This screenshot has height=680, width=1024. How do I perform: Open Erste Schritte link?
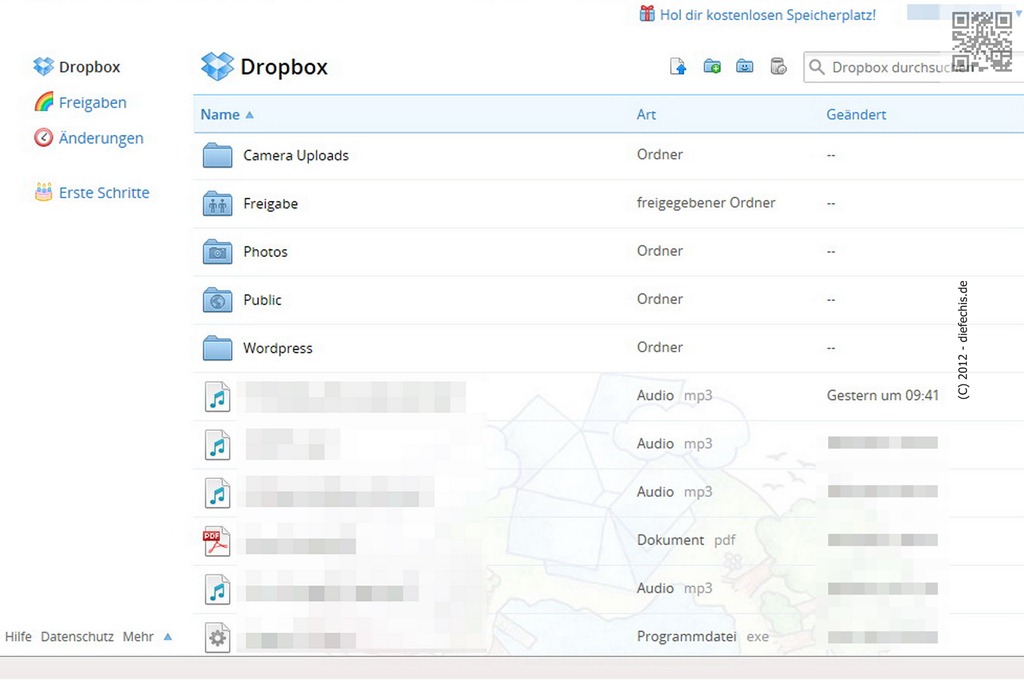point(104,193)
